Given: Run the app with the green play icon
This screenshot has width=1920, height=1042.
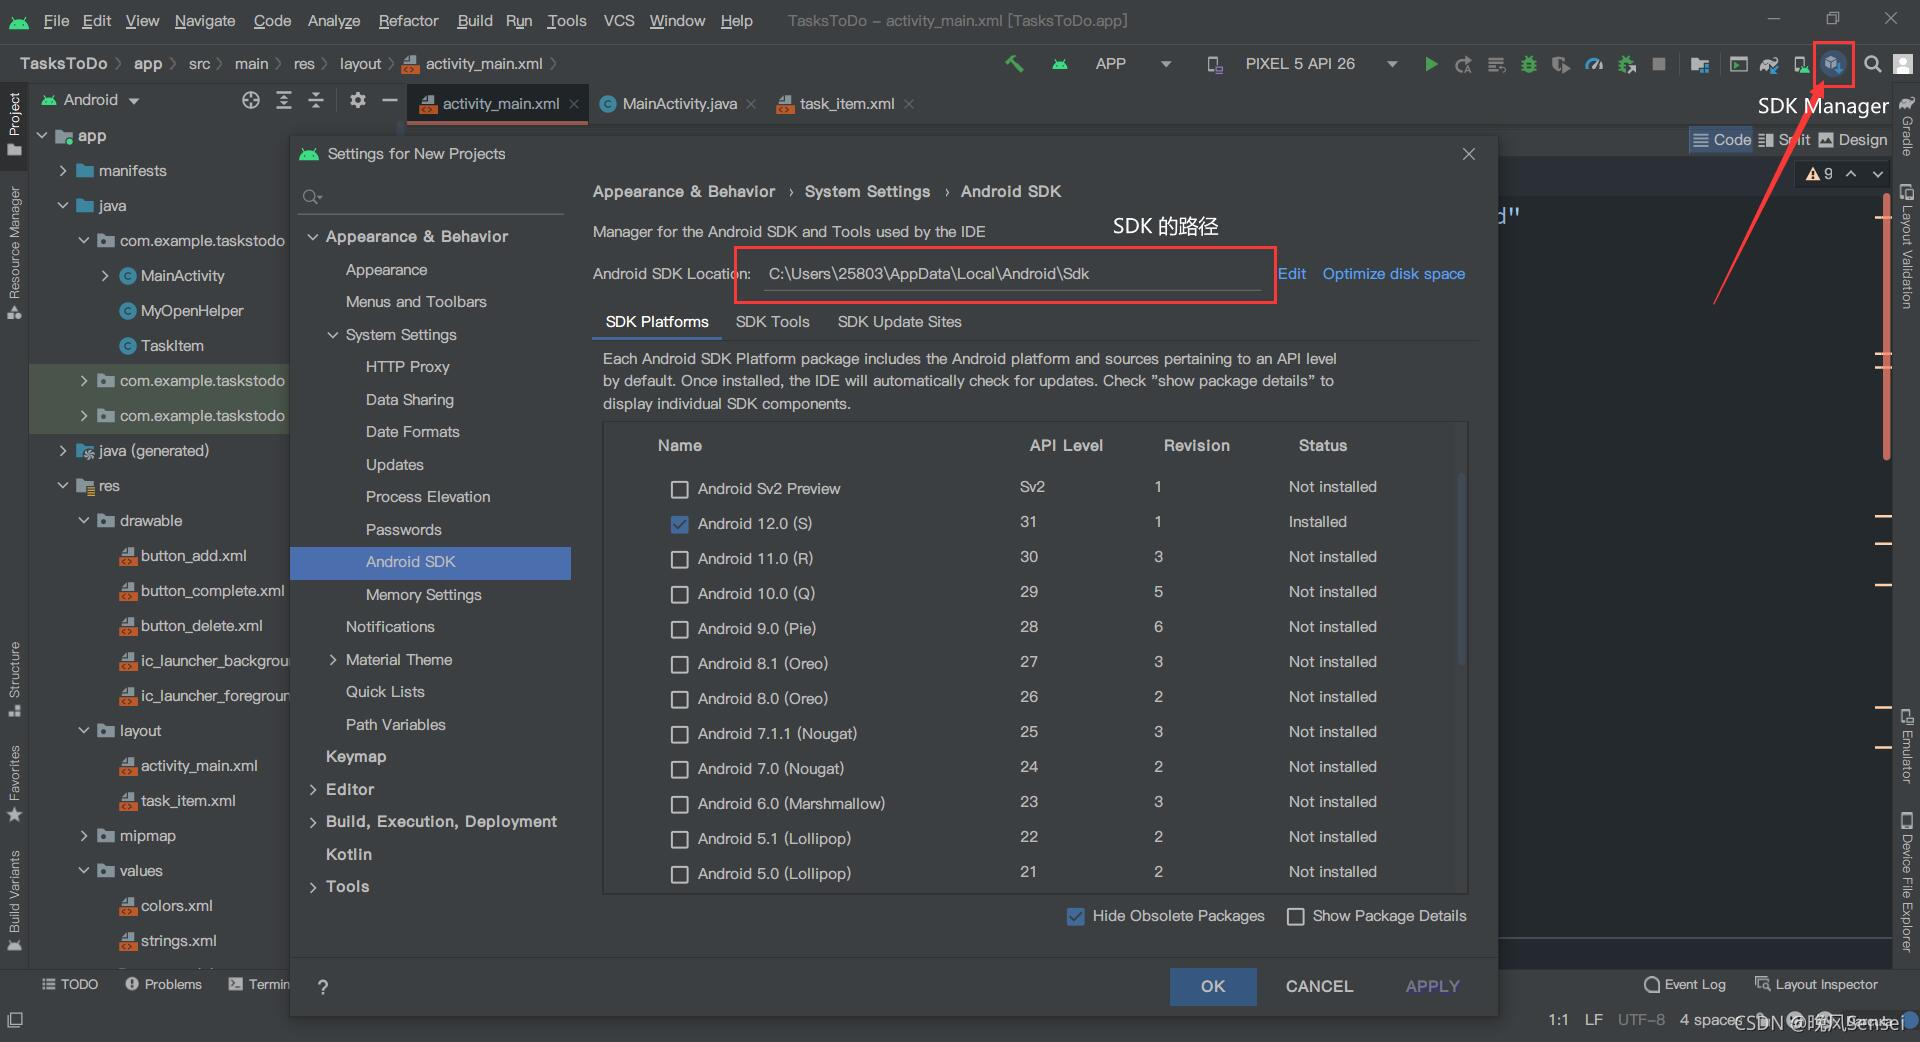Looking at the screenshot, I should (1431, 64).
